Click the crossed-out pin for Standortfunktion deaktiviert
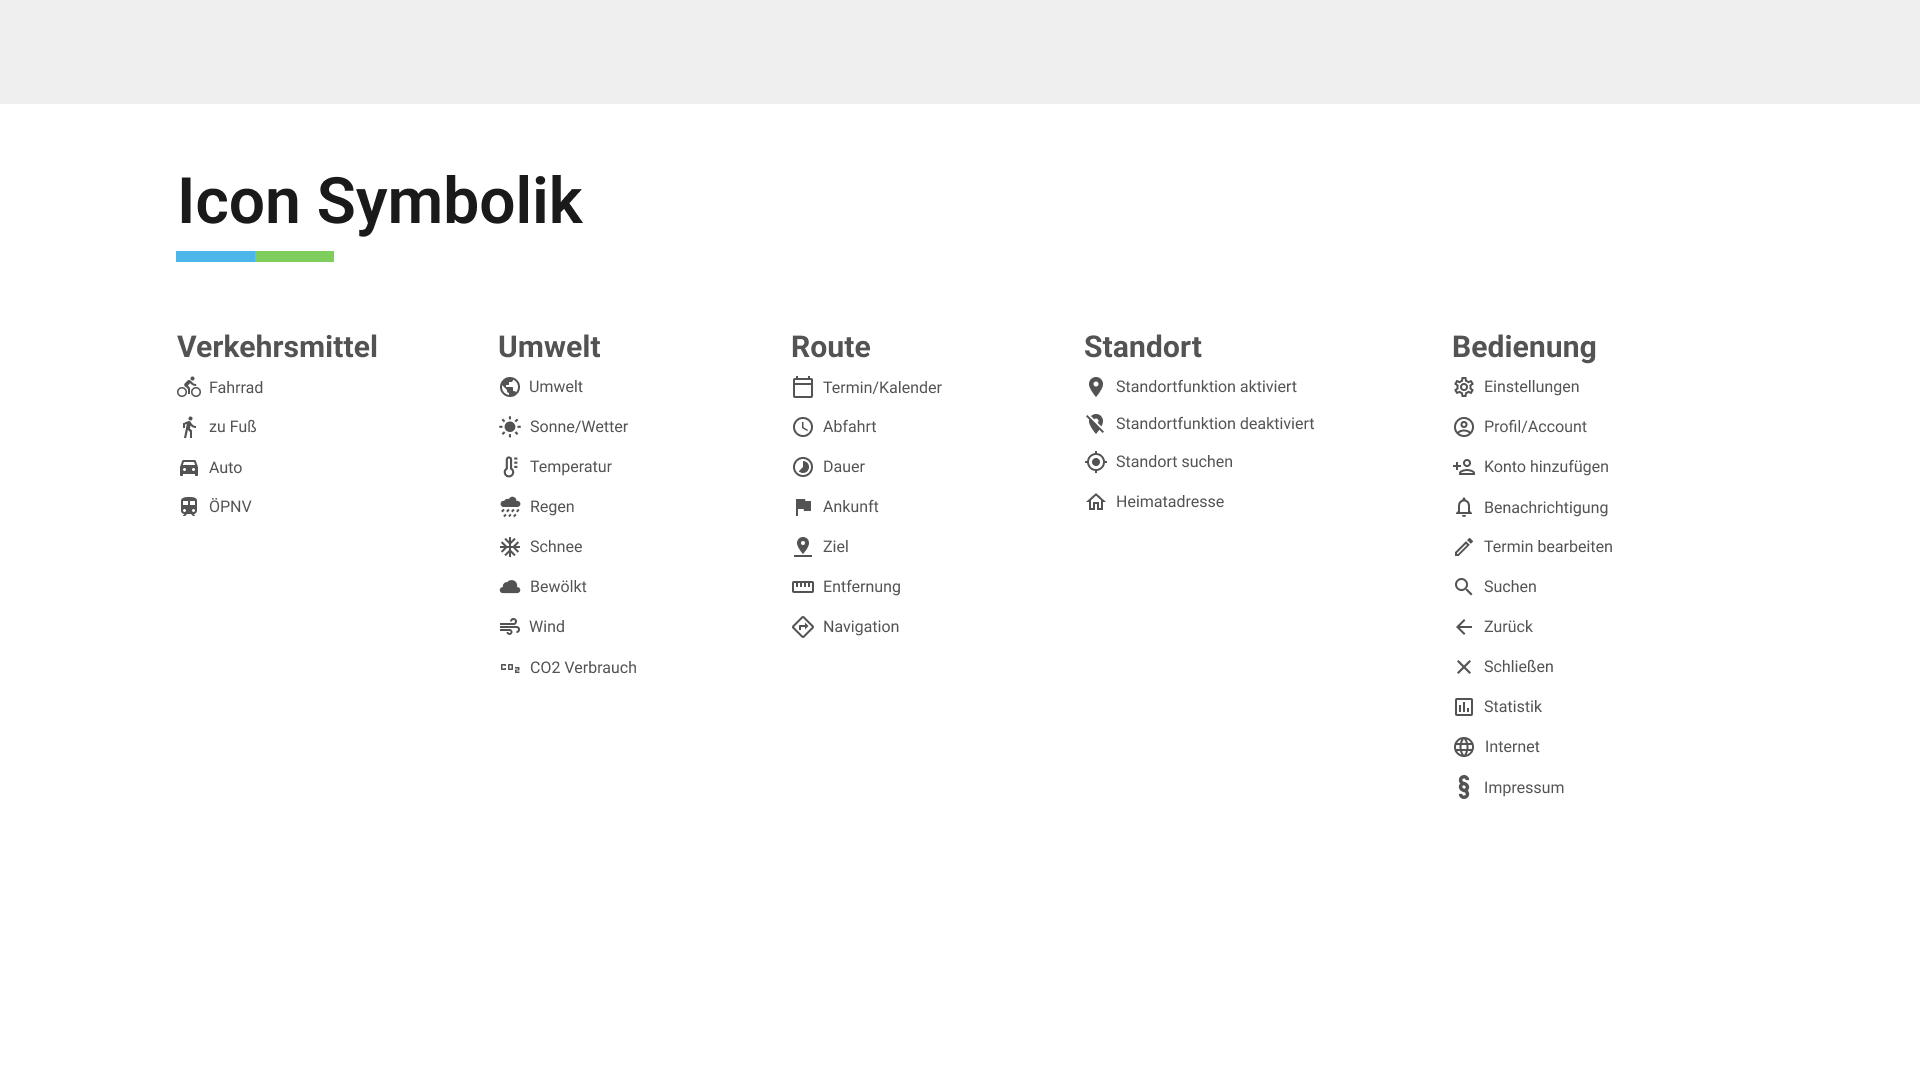The height and width of the screenshot is (1080, 1920). (1096, 424)
